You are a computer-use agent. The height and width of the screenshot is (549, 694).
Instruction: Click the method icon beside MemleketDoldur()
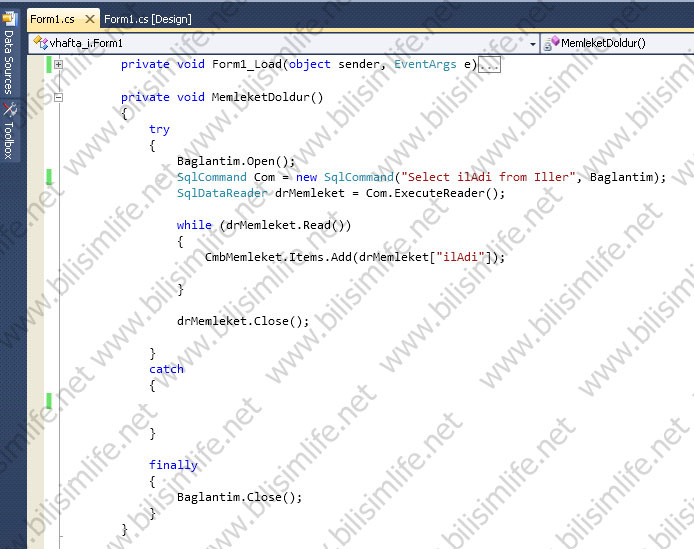(x=551, y=43)
